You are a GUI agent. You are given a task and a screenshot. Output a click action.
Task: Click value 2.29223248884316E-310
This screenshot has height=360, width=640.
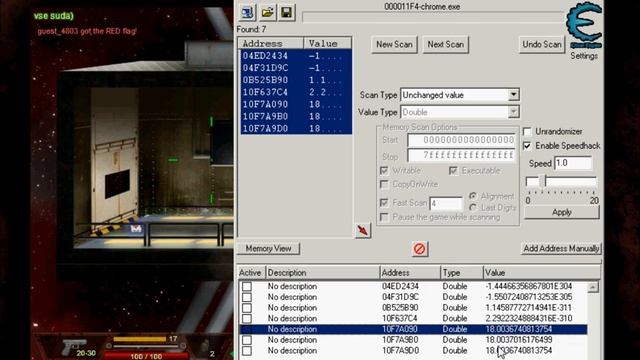click(x=529, y=318)
